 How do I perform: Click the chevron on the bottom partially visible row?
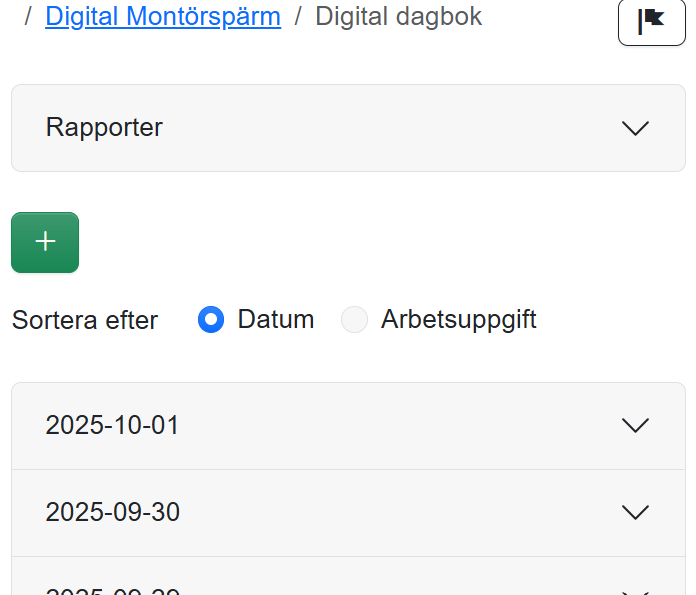click(x=635, y=590)
